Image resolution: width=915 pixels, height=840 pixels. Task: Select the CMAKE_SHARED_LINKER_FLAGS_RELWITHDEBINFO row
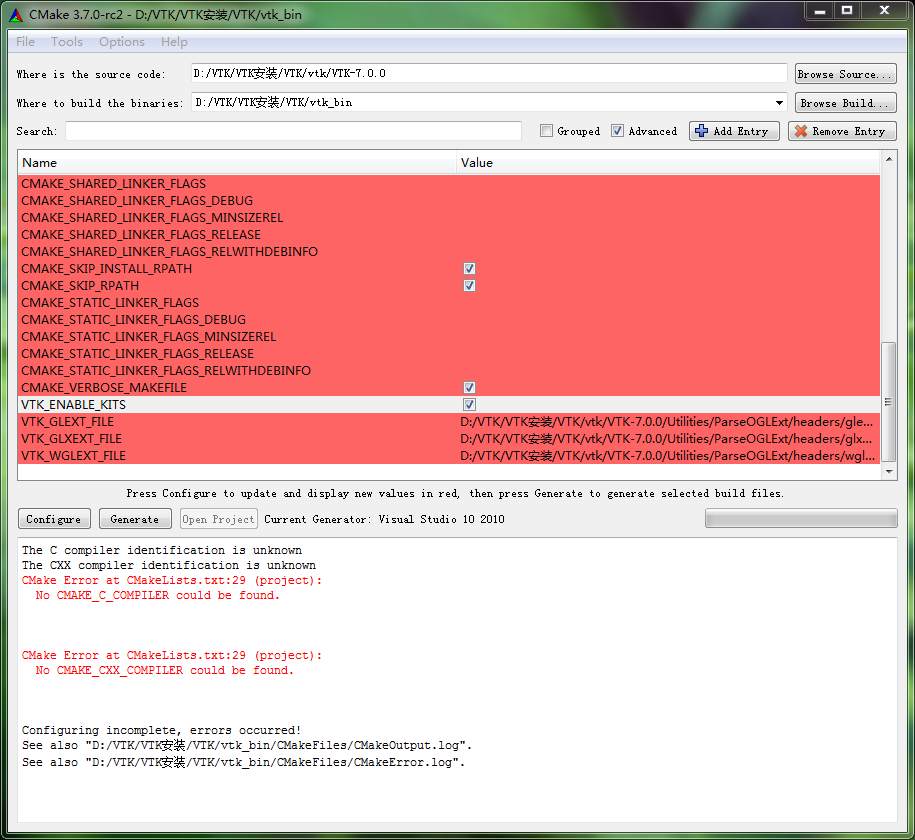coord(449,252)
